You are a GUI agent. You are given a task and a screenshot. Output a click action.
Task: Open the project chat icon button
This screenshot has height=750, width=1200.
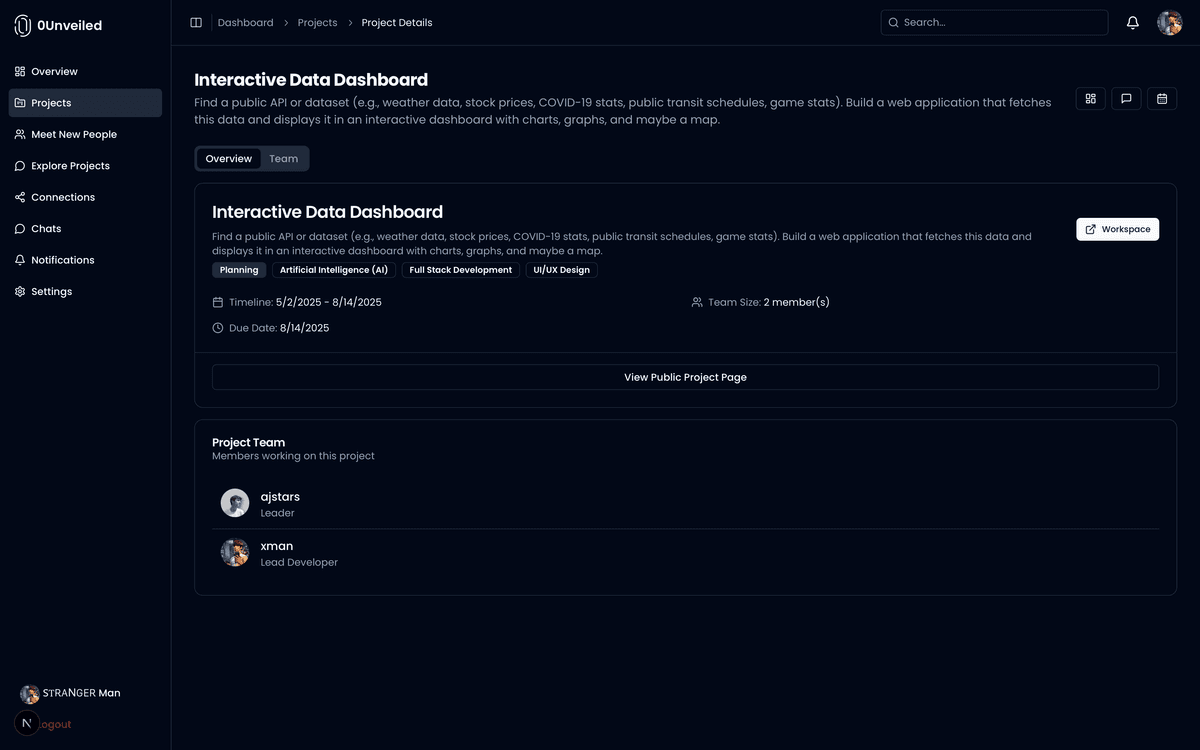pyautogui.click(x=1126, y=99)
